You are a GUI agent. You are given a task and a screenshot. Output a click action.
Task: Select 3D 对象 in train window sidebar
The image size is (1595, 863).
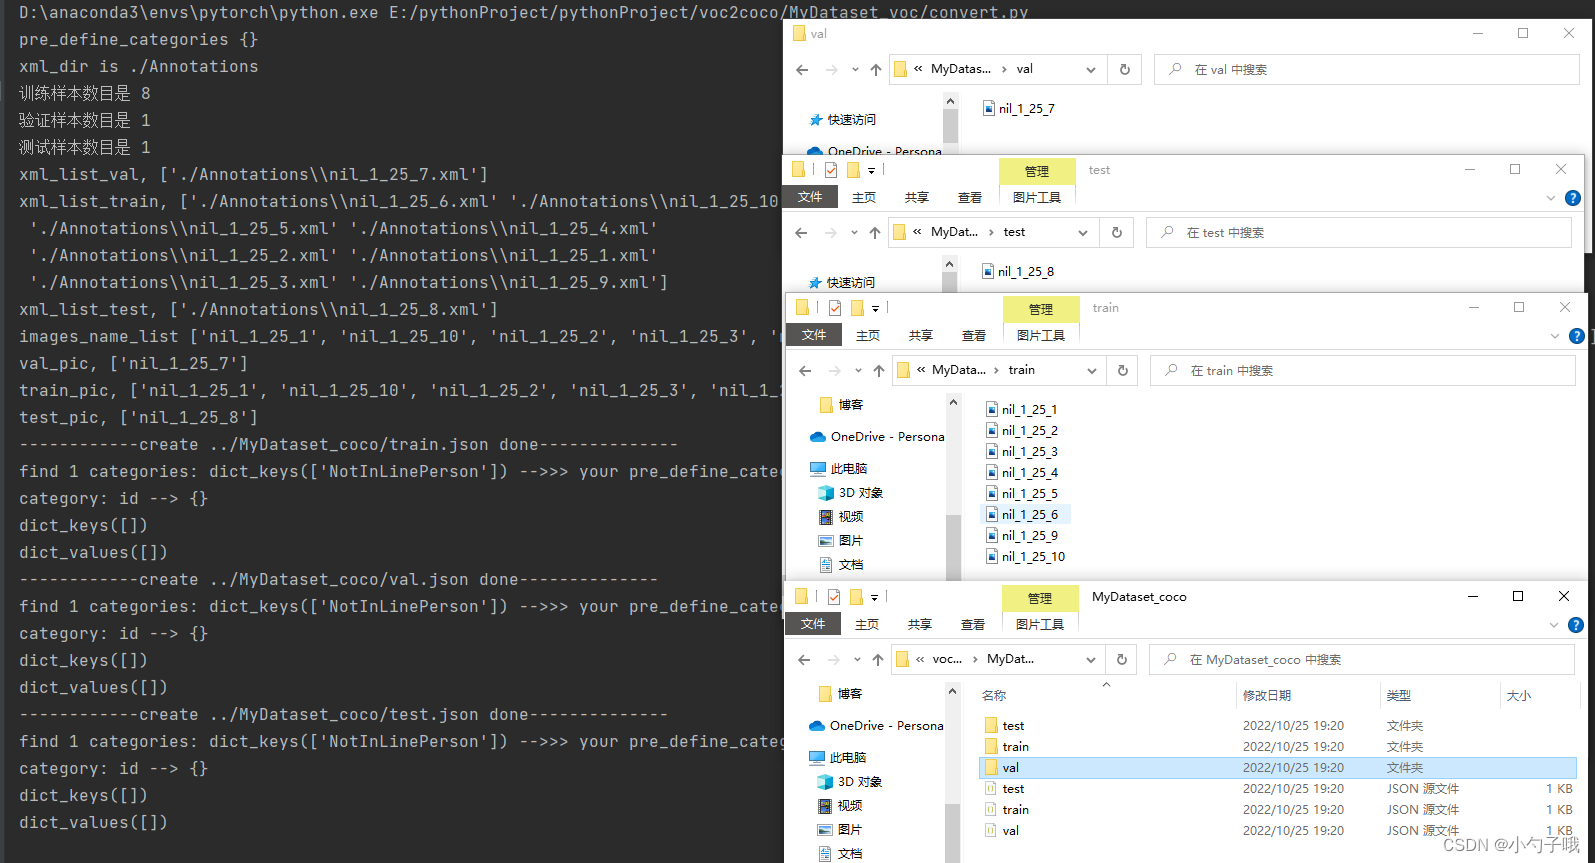(x=850, y=493)
